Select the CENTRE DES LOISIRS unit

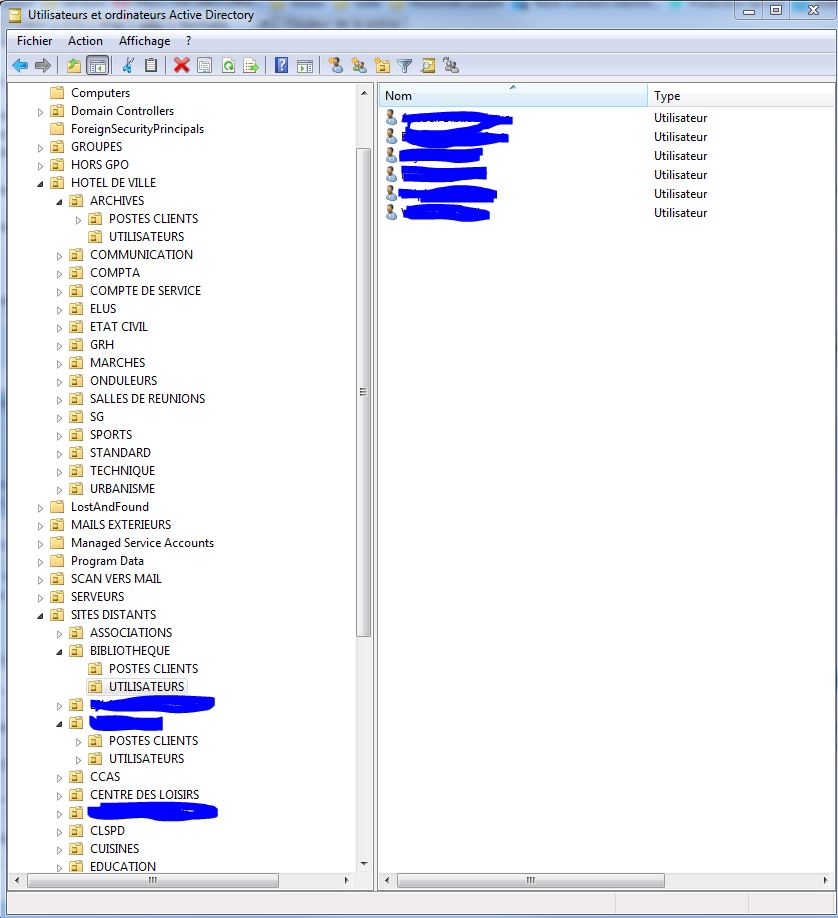tap(145, 795)
